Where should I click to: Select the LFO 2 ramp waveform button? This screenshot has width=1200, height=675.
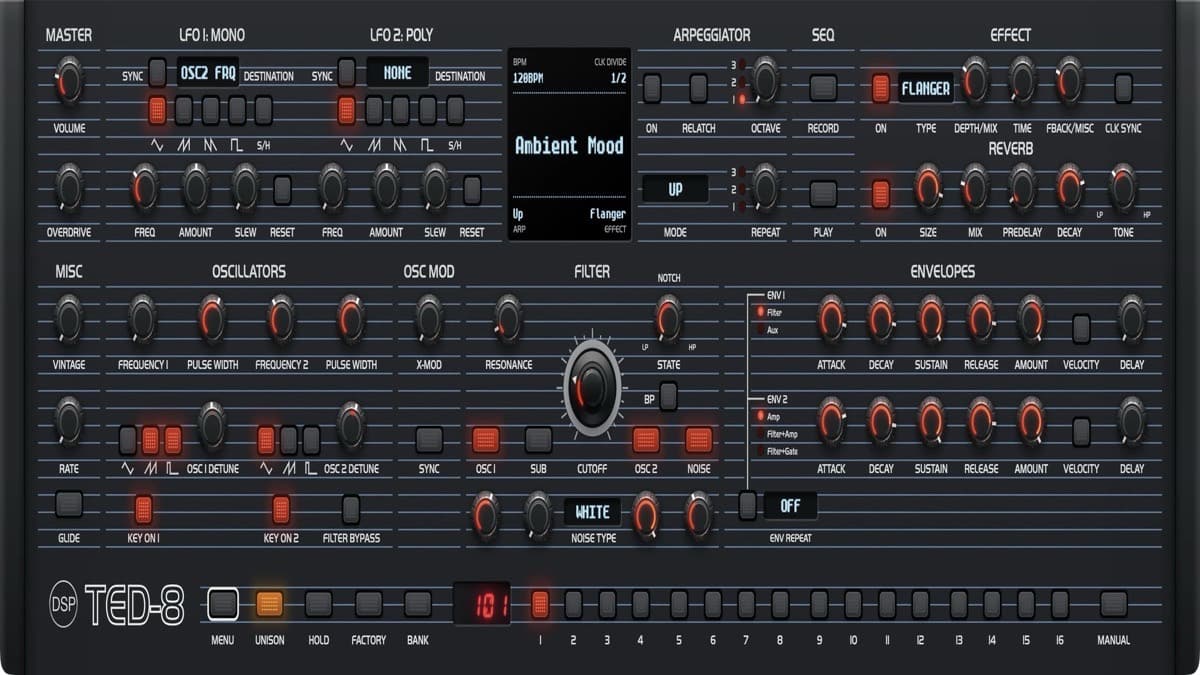401,110
